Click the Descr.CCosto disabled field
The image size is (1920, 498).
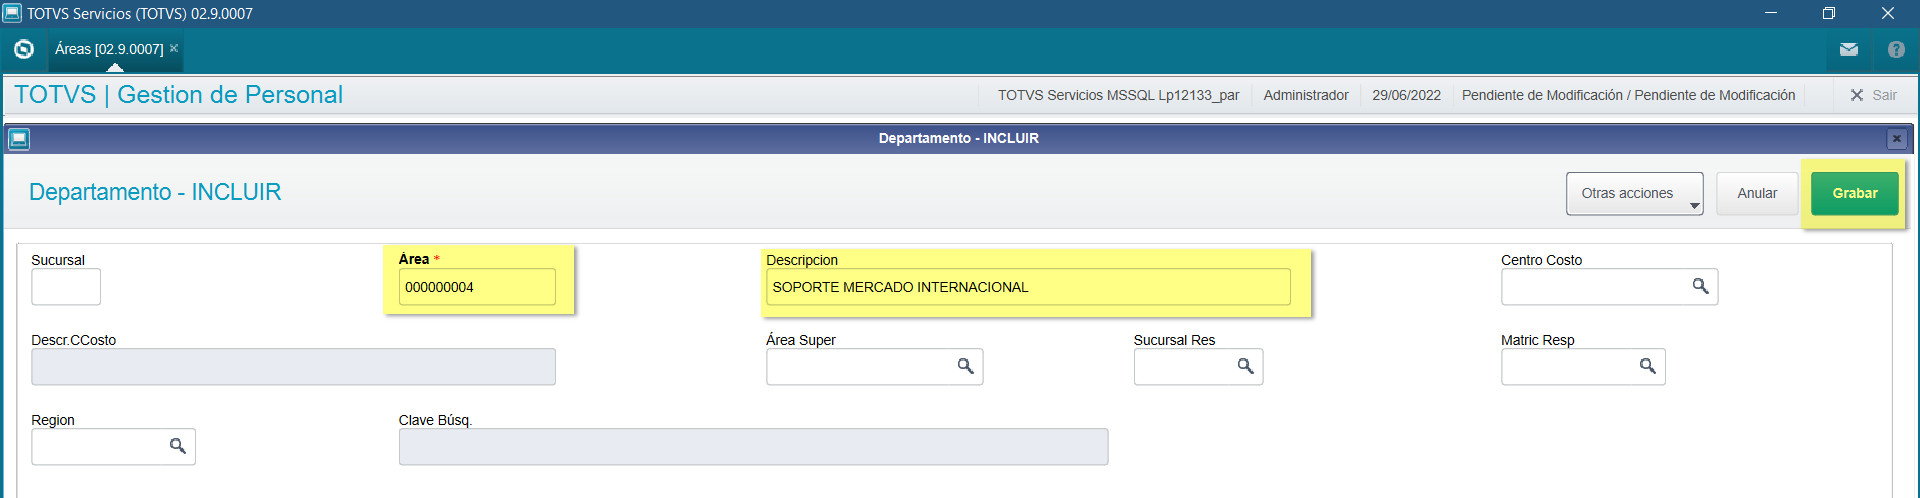pyautogui.click(x=293, y=367)
